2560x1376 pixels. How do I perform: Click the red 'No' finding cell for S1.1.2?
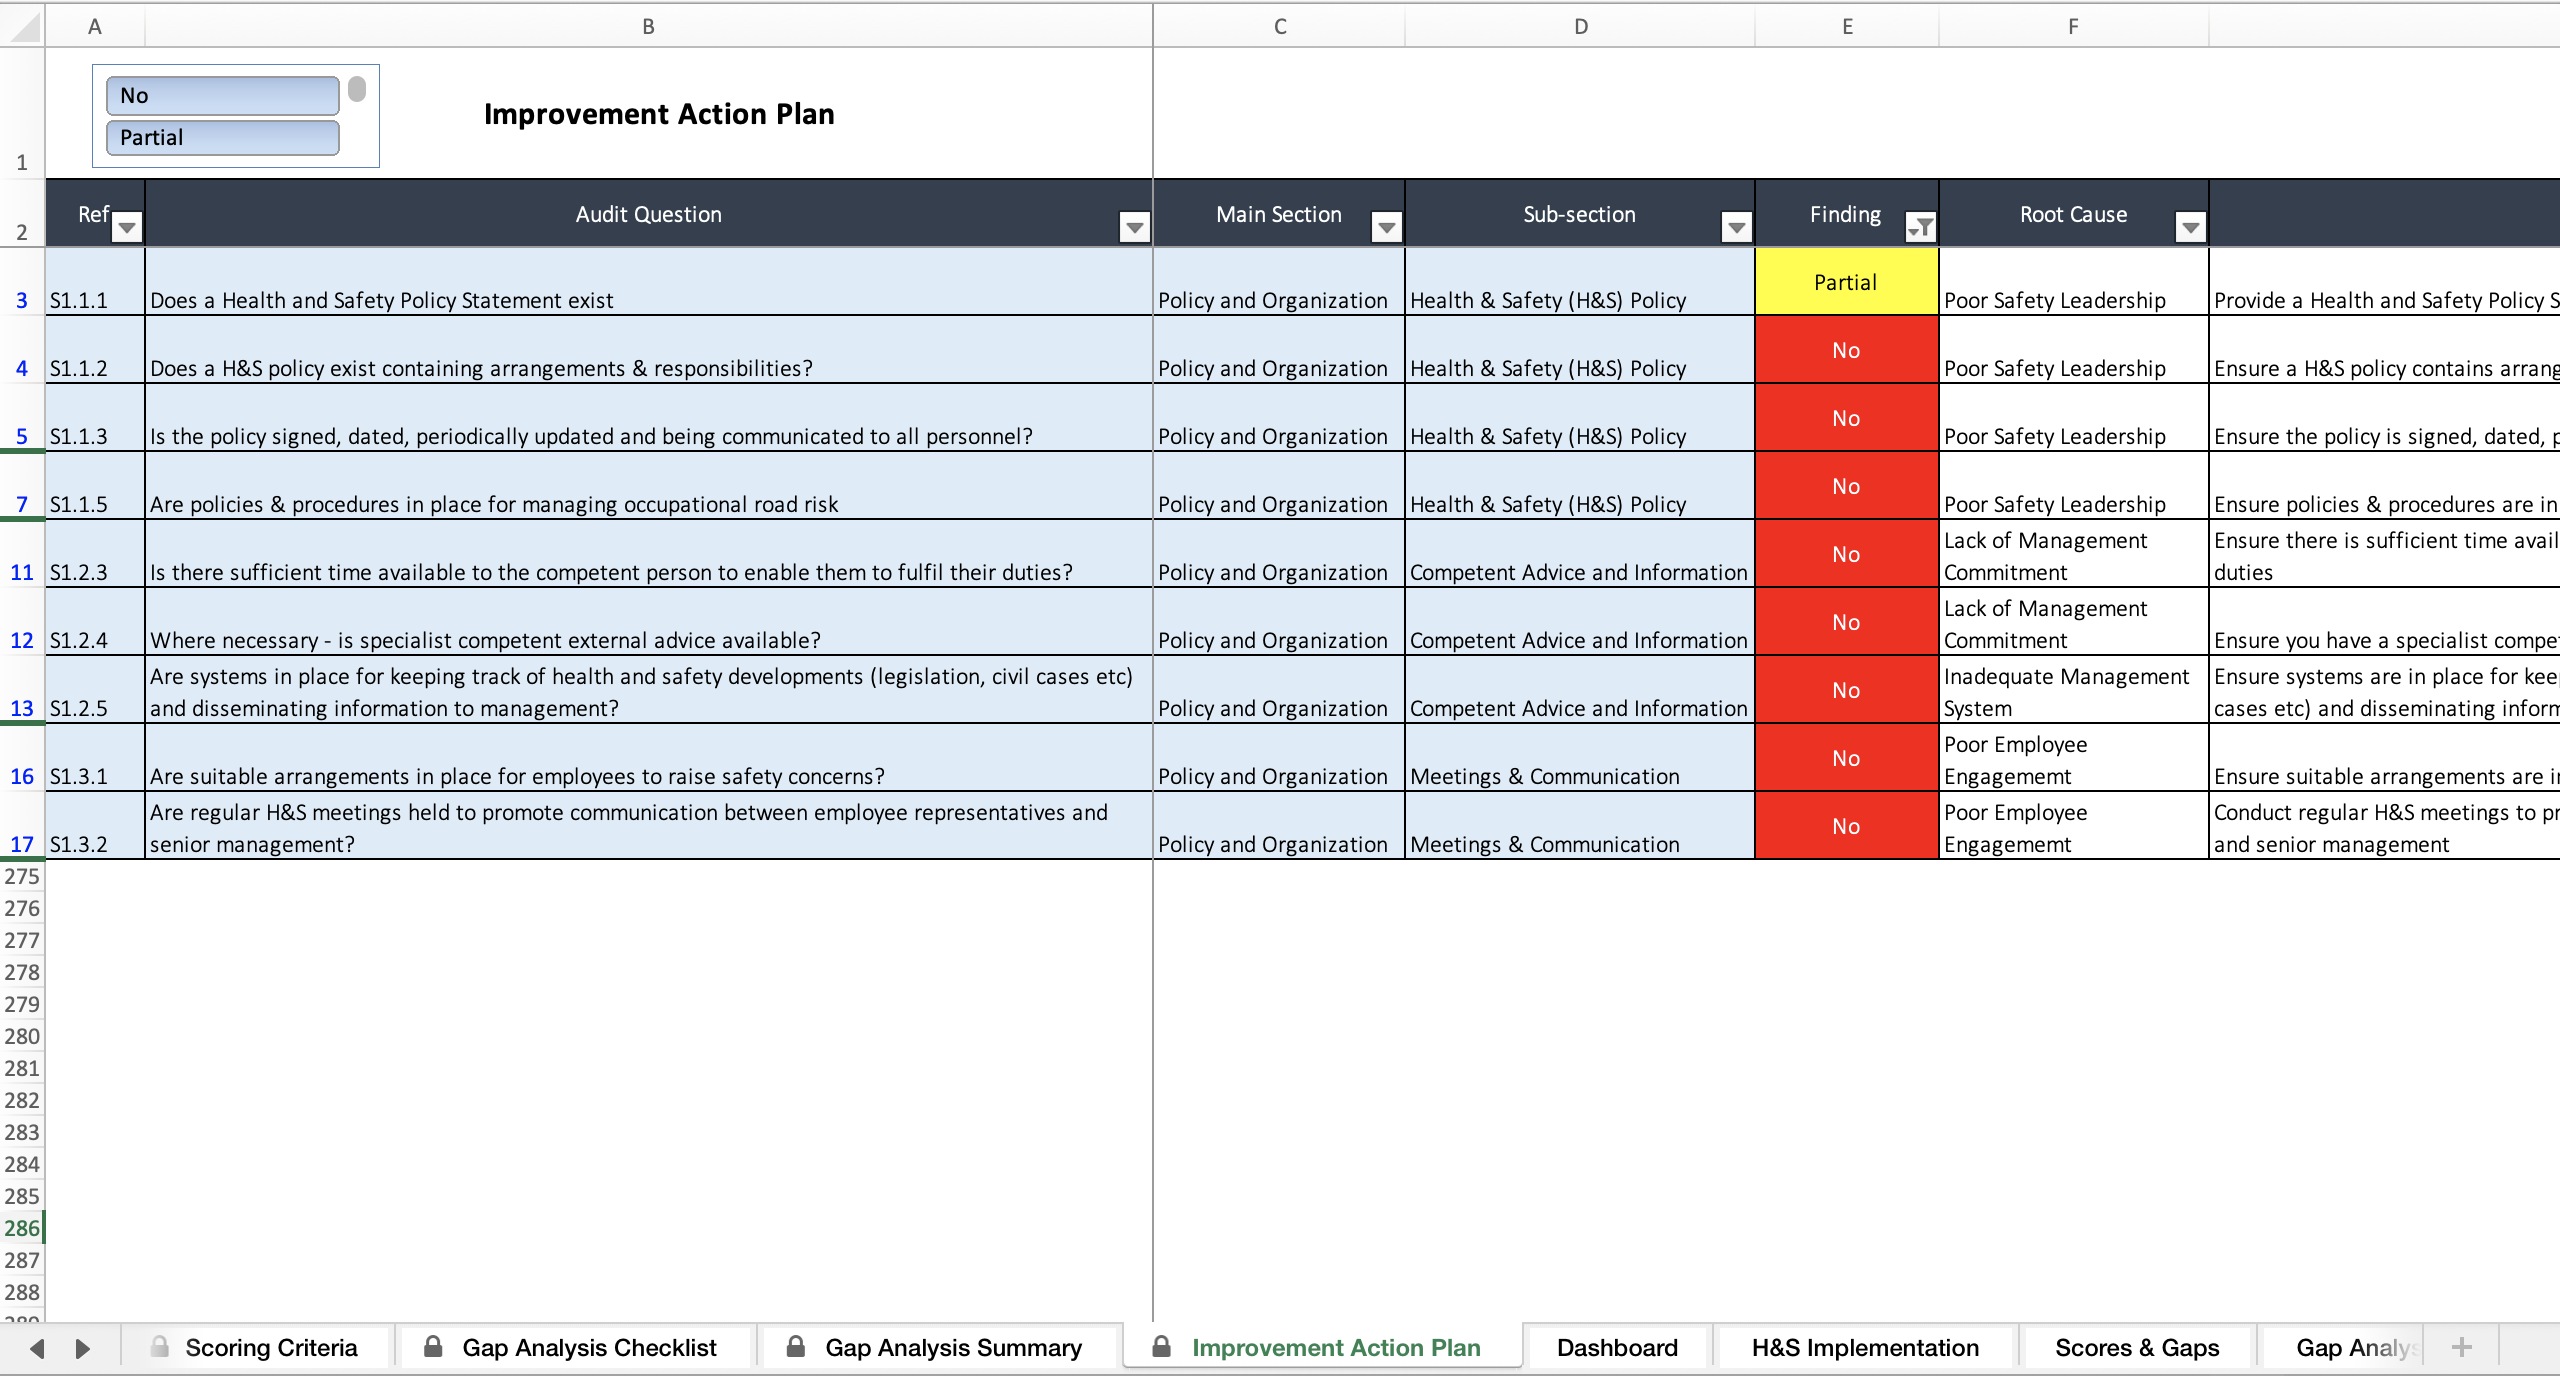tap(1846, 350)
